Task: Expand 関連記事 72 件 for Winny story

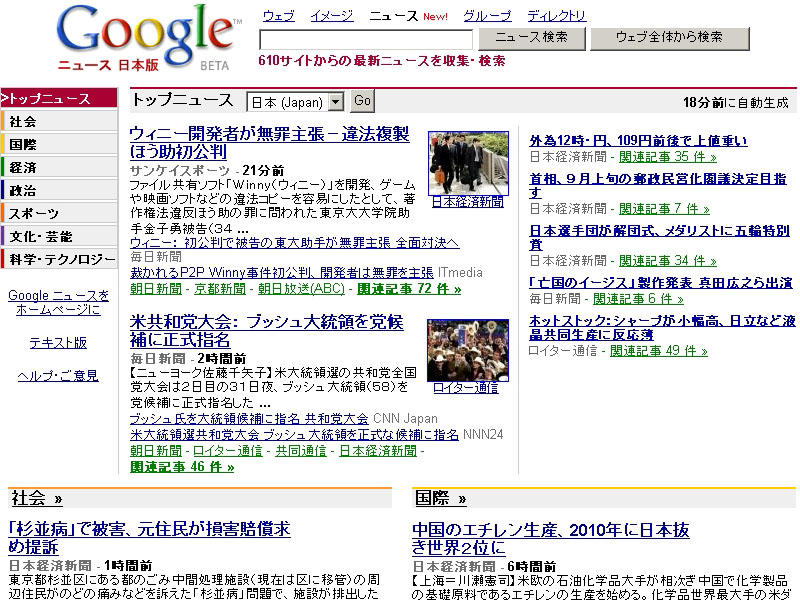Action: click(409, 289)
